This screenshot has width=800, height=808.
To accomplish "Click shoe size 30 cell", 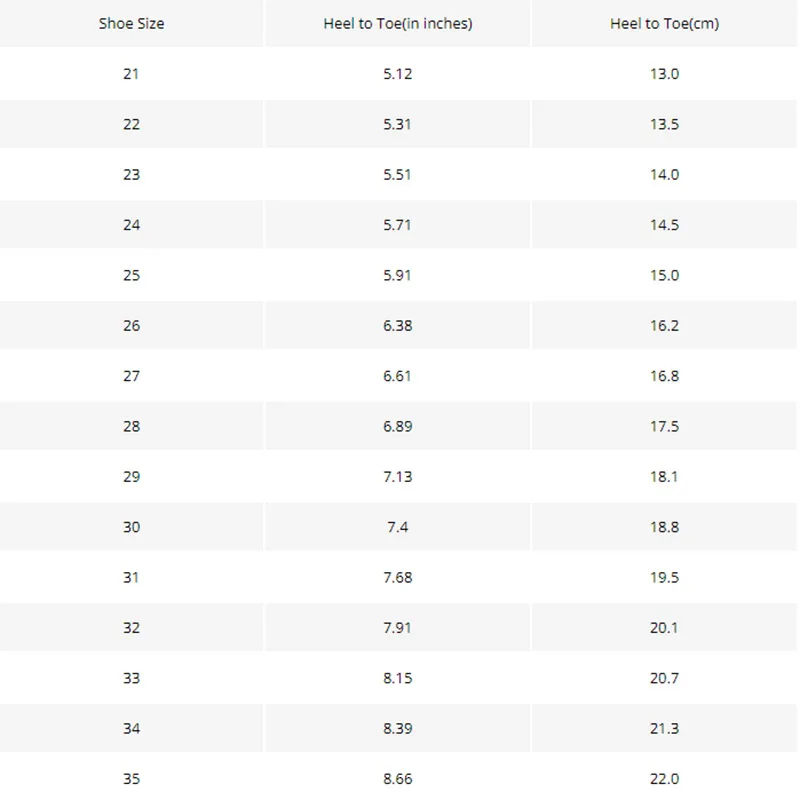I will 131,527.
